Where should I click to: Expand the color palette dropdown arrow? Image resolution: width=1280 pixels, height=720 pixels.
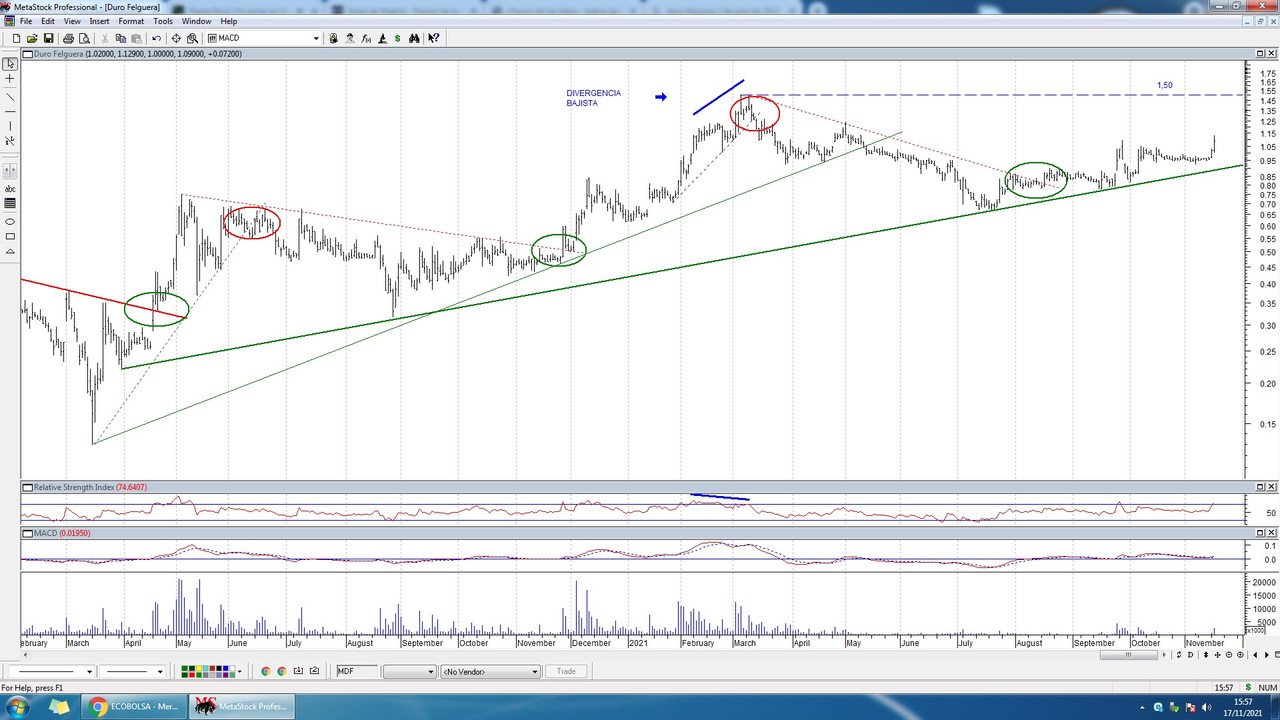coord(239,671)
